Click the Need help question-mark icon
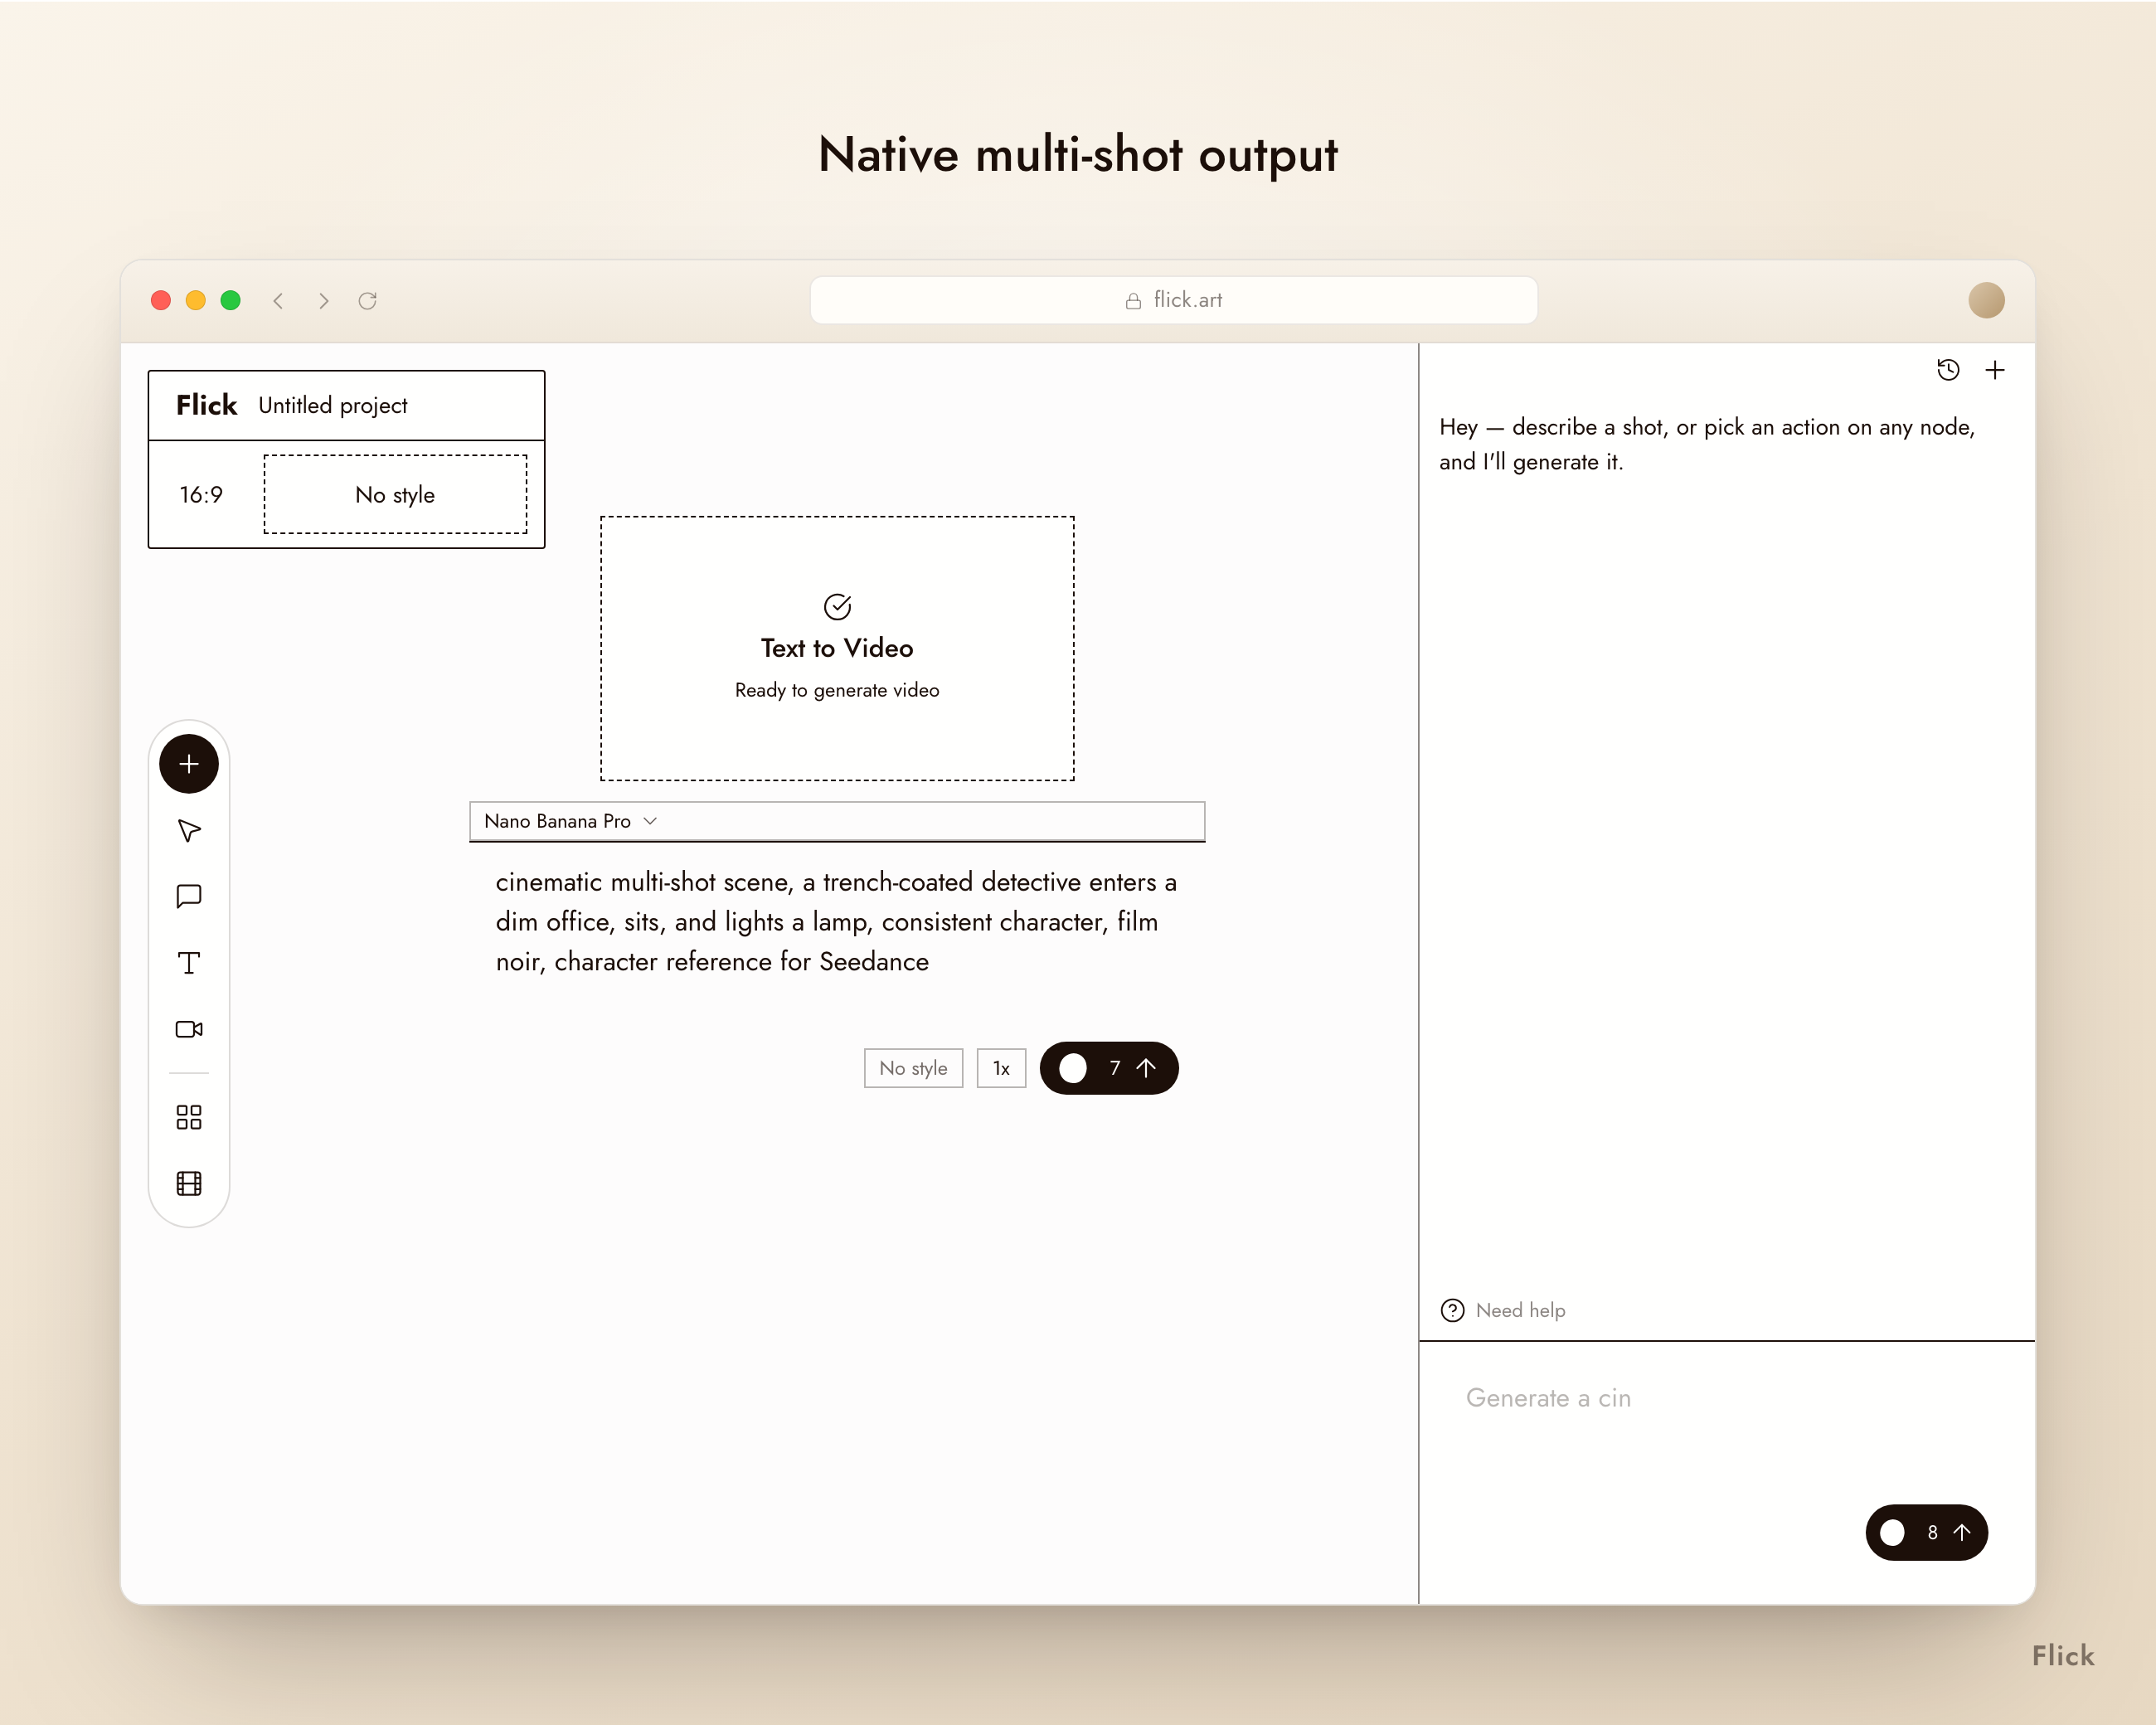The height and width of the screenshot is (1725, 2156). [1452, 1310]
